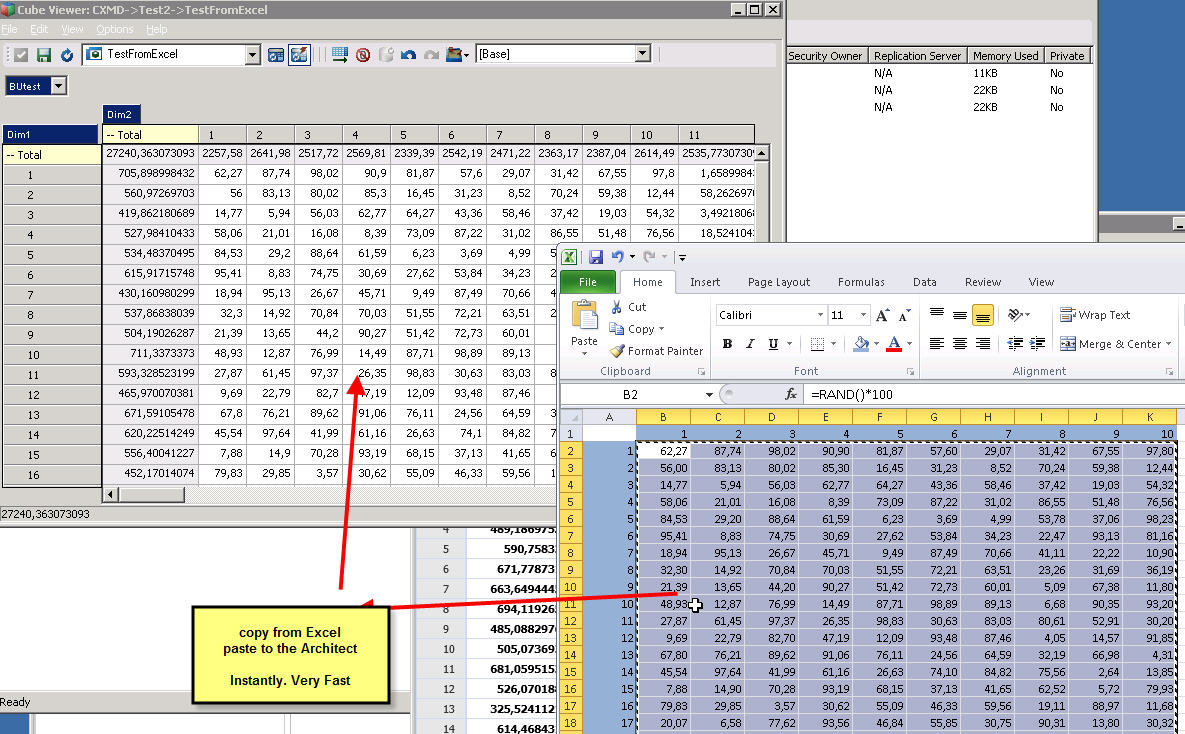Toggle Underline formatting in Excel
The image size is (1185, 734).
click(773, 344)
